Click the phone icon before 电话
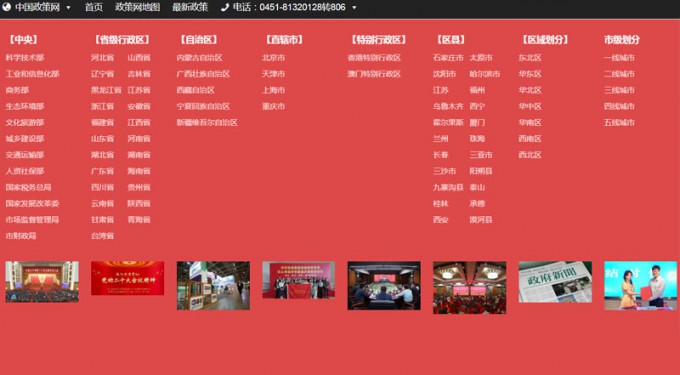680x375 pixels. coord(224,7)
